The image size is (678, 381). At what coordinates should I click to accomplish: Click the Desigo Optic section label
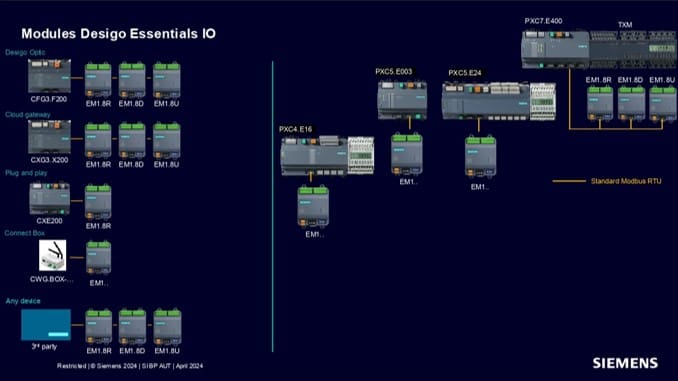click(x=25, y=52)
